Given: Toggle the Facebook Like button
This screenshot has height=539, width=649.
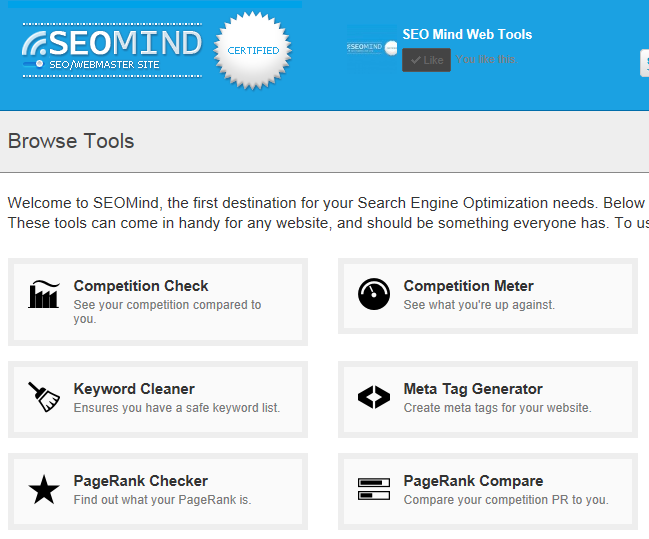Looking at the screenshot, I should tap(426, 60).
